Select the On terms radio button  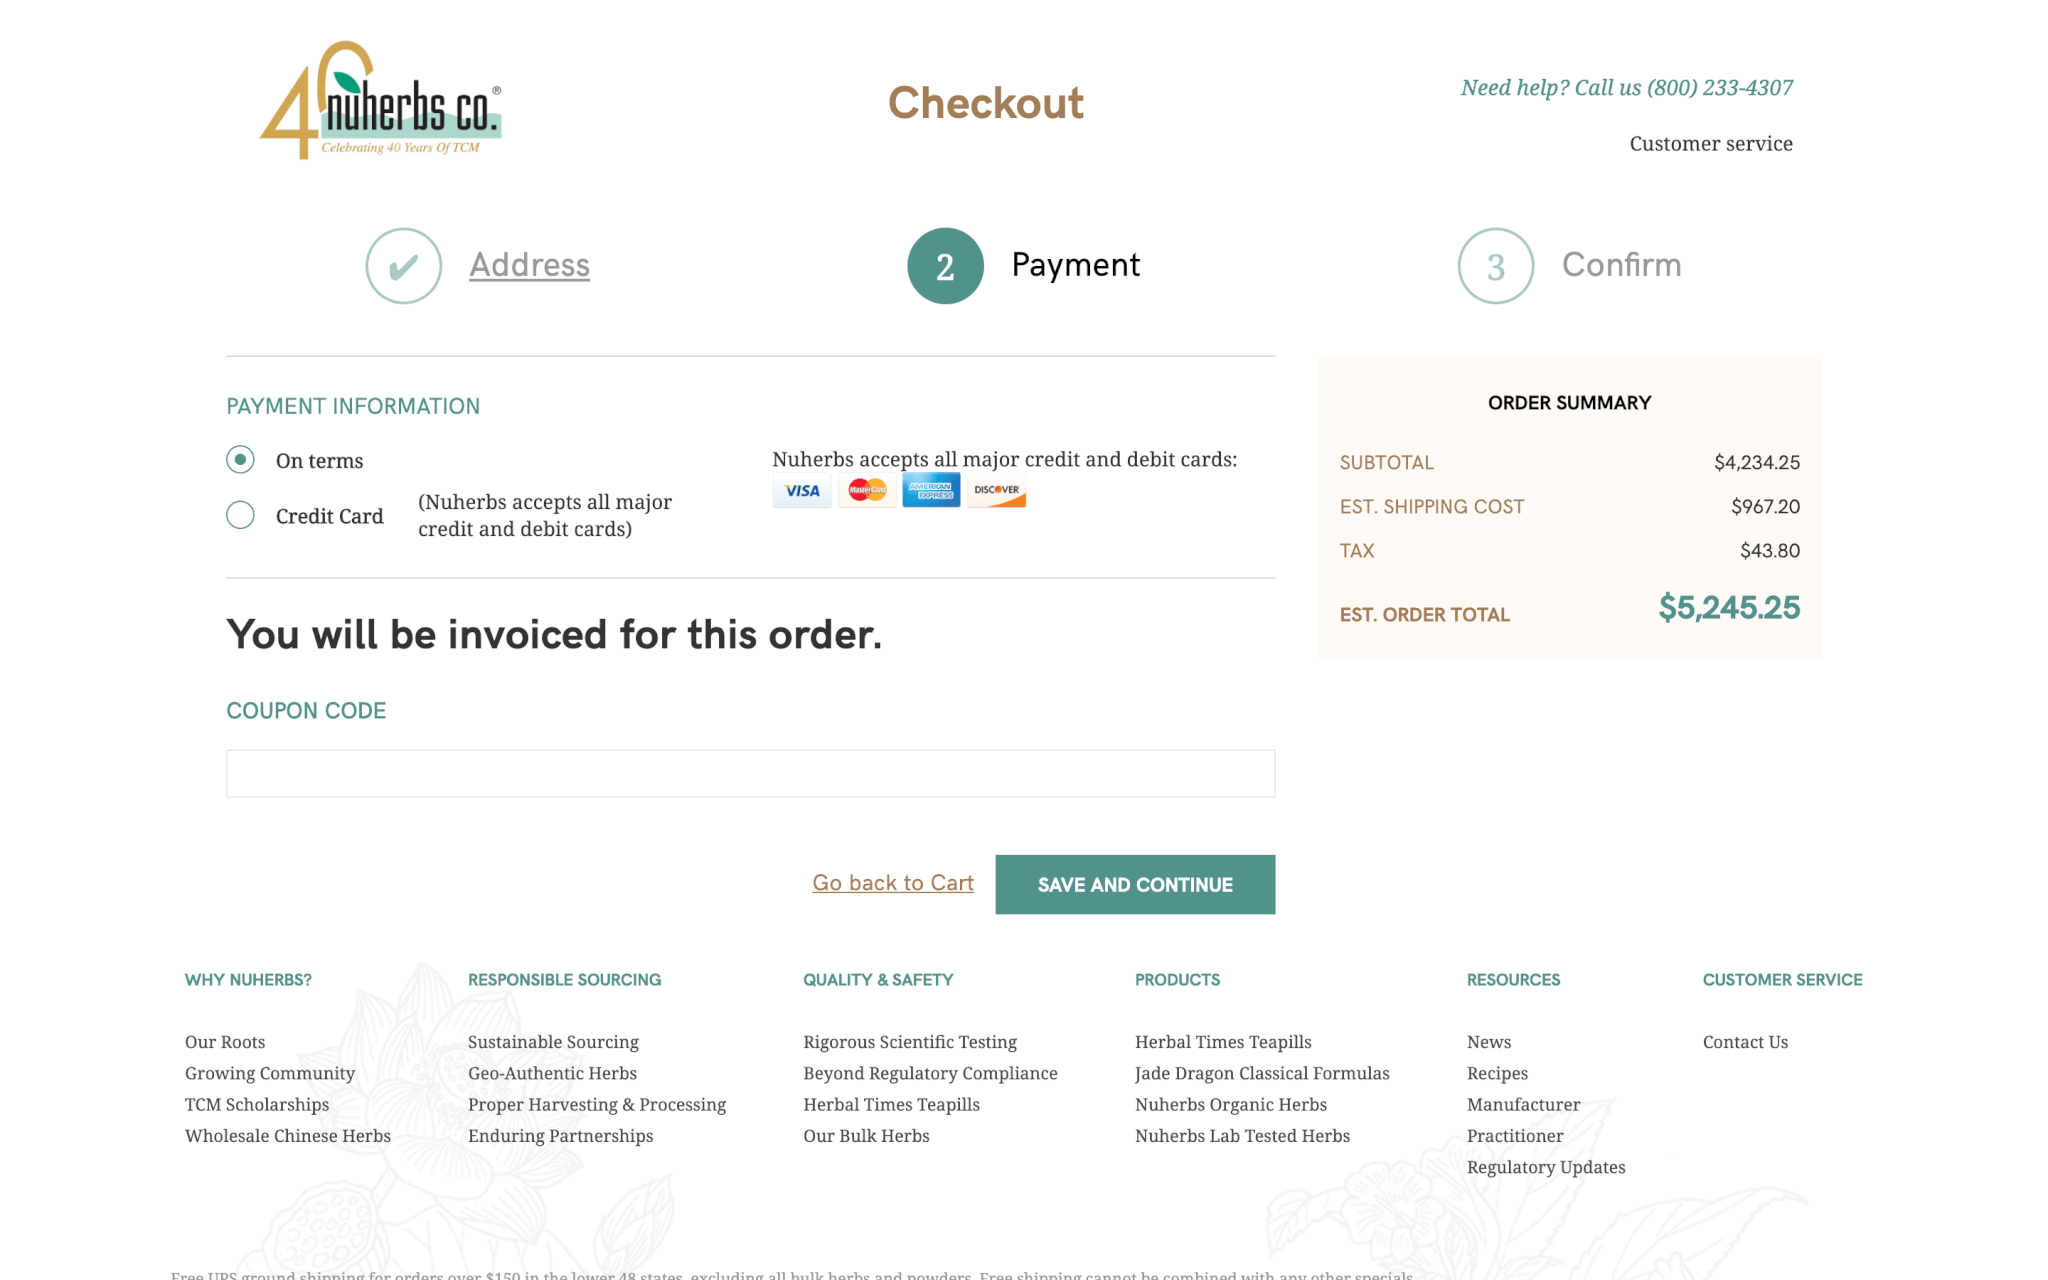click(x=240, y=460)
